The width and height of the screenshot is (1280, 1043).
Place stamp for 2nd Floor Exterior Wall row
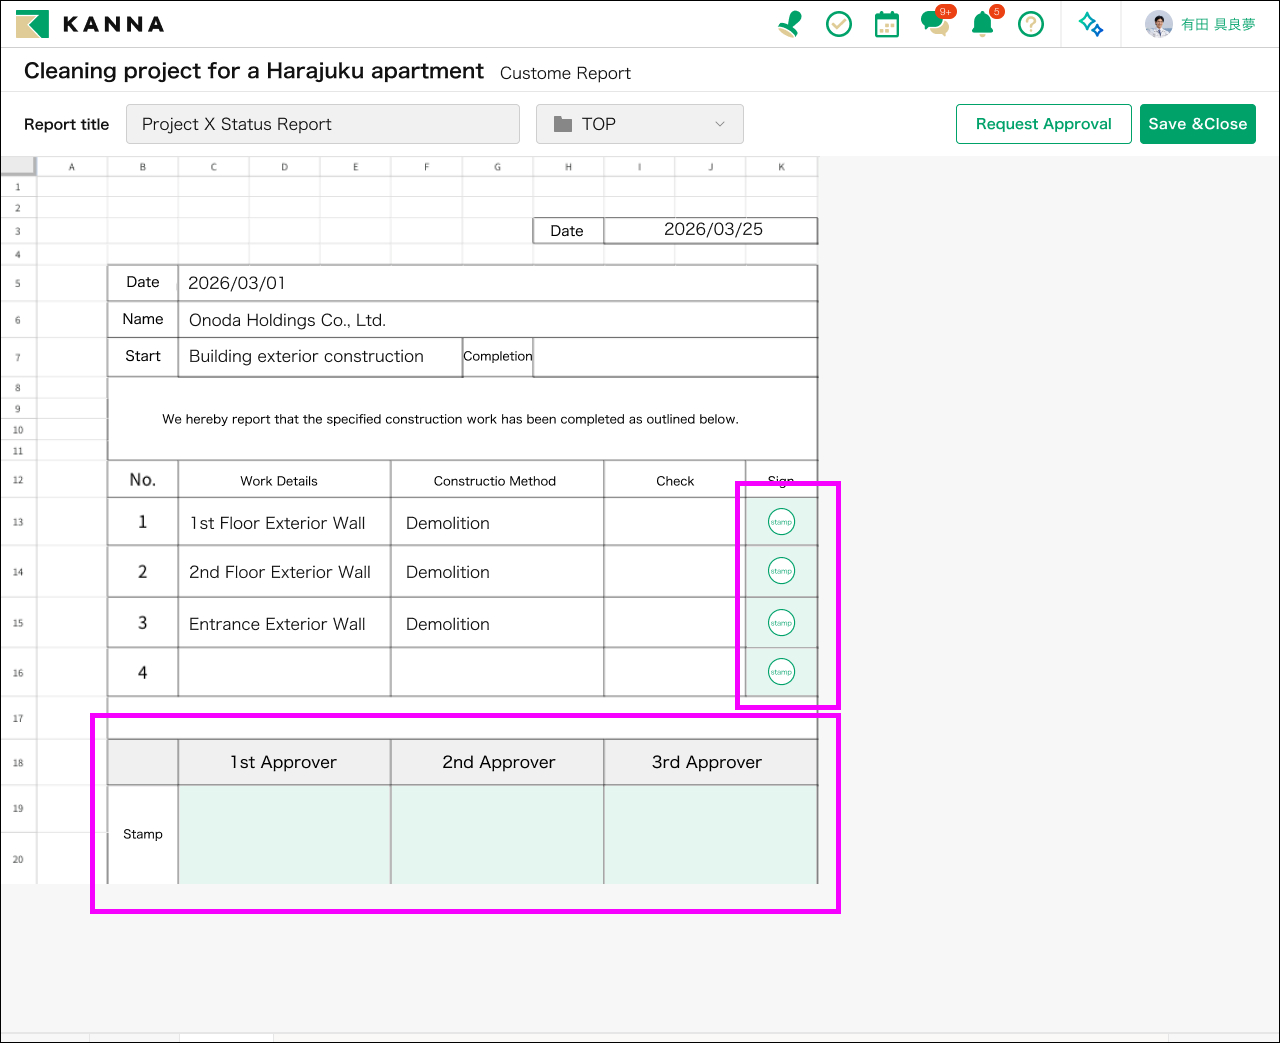[x=781, y=571]
